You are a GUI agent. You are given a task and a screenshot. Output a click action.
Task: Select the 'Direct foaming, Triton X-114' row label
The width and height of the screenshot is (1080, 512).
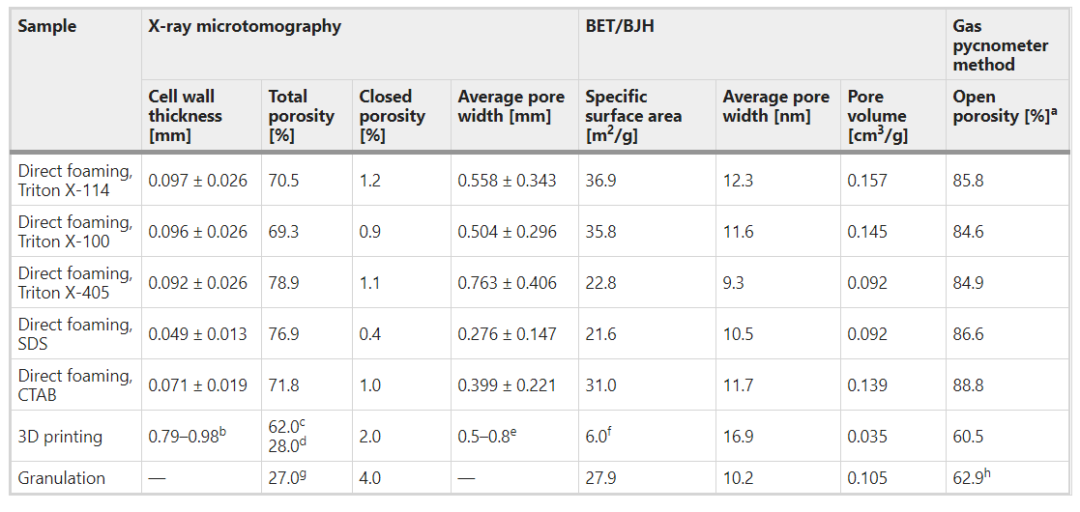tap(74, 180)
